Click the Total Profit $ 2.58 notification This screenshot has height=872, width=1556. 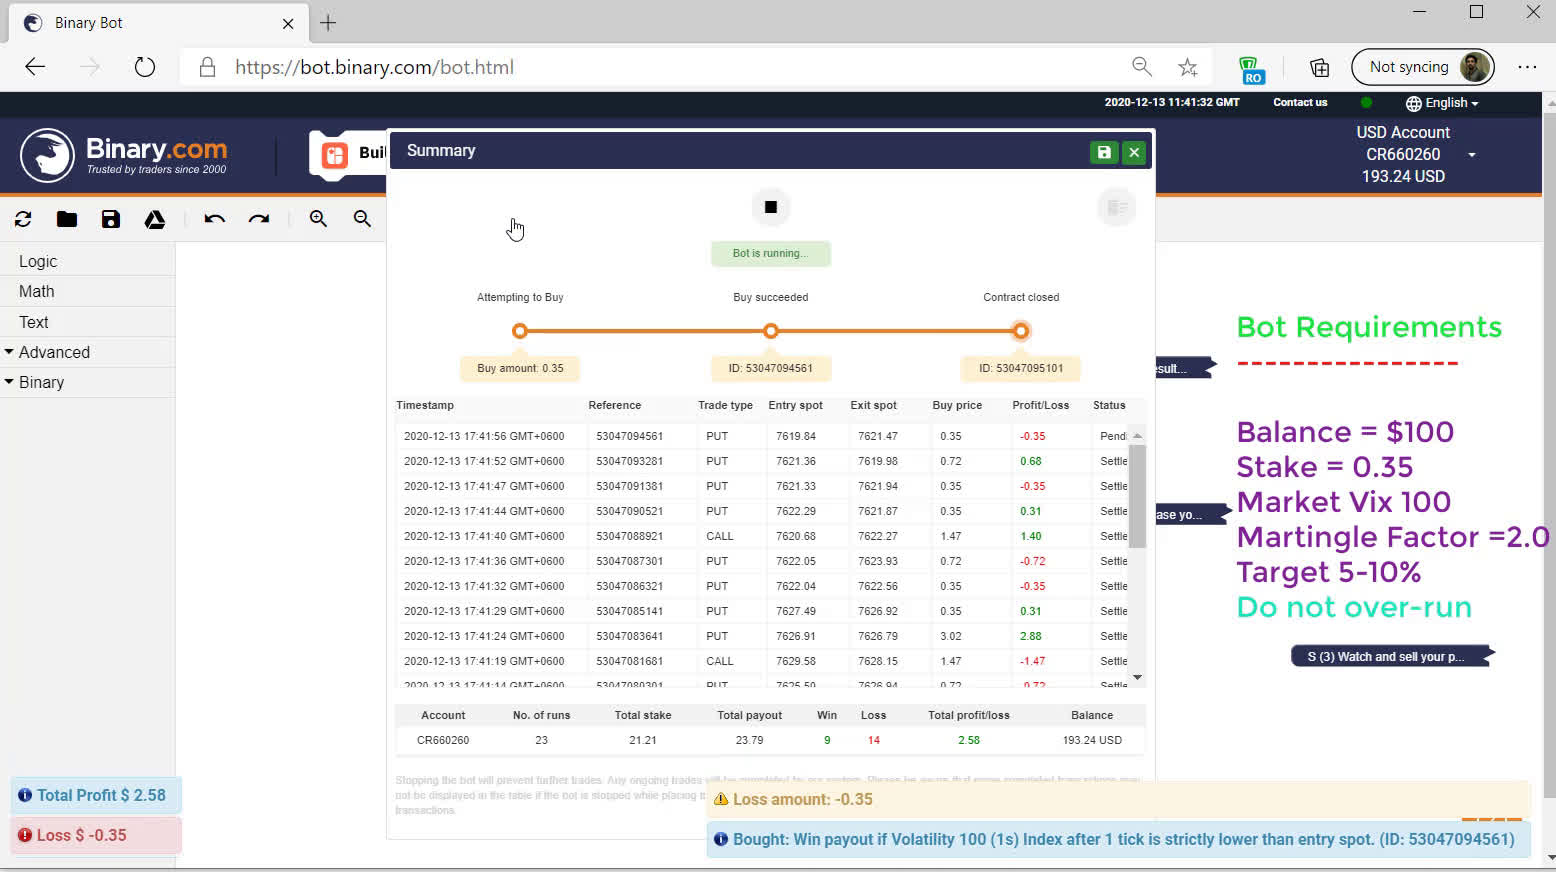(x=96, y=796)
